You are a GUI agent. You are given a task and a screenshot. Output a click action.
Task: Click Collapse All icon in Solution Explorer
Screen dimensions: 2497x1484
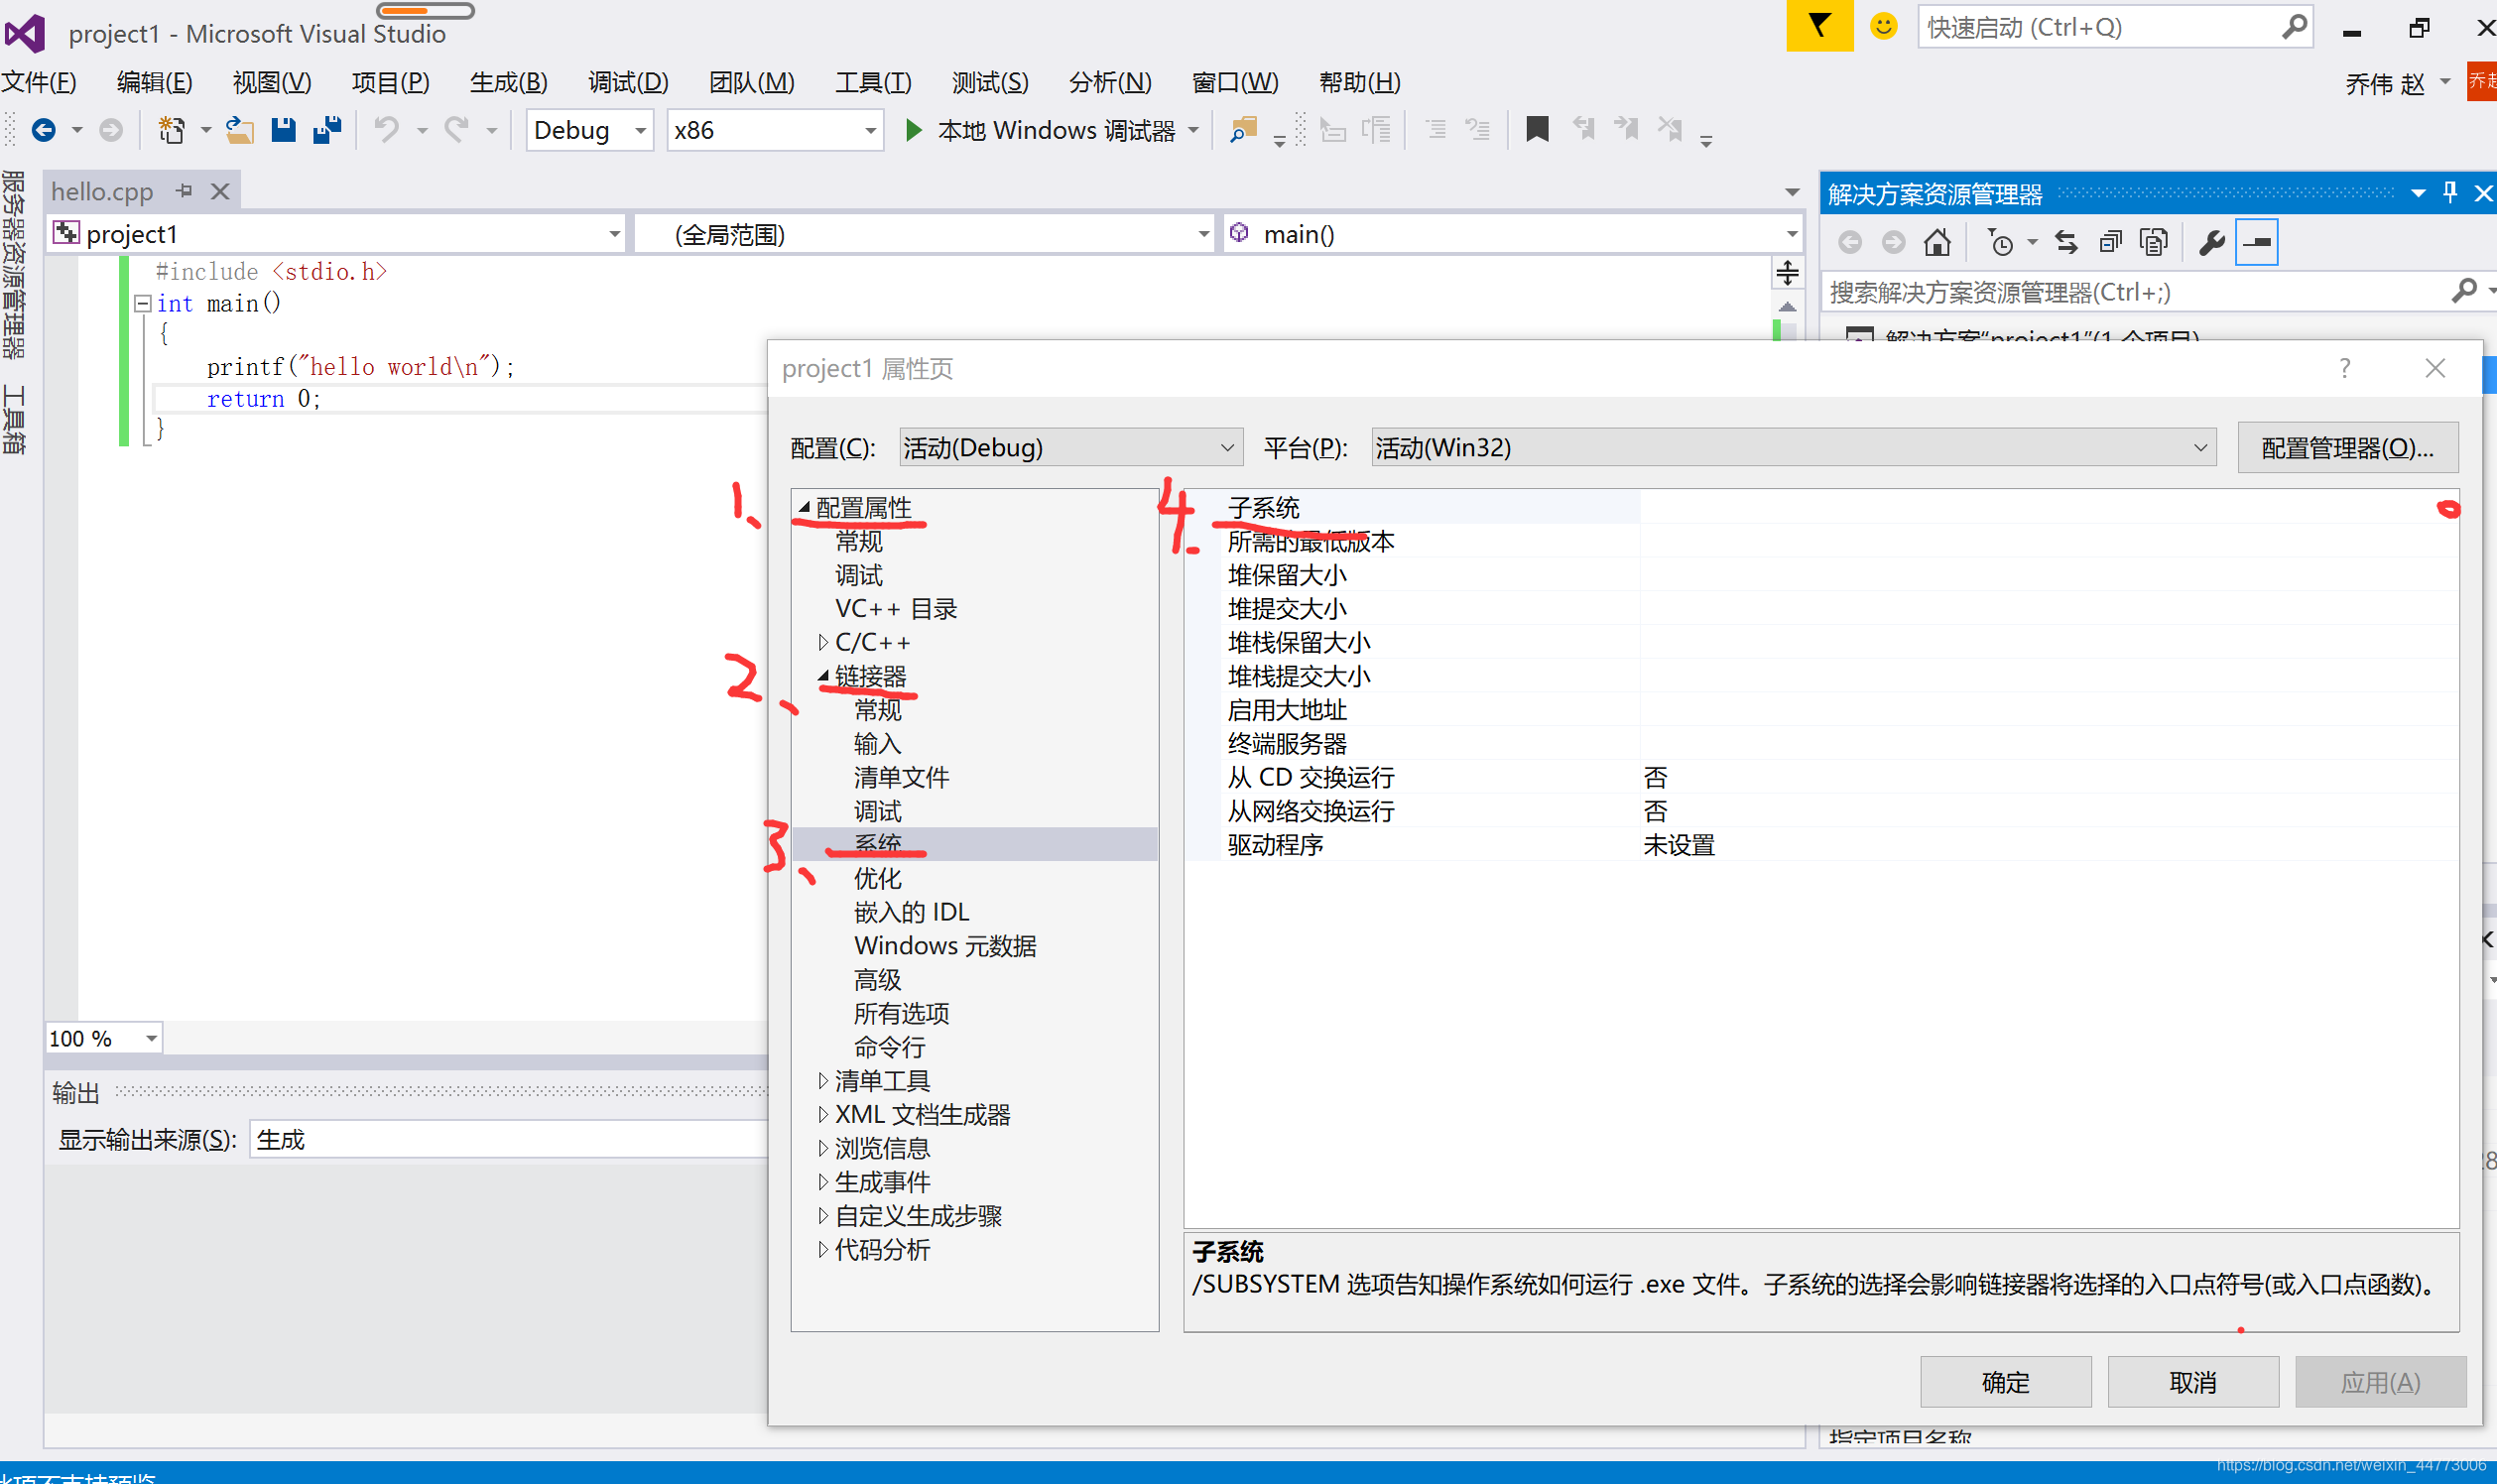pyautogui.click(x=2110, y=242)
